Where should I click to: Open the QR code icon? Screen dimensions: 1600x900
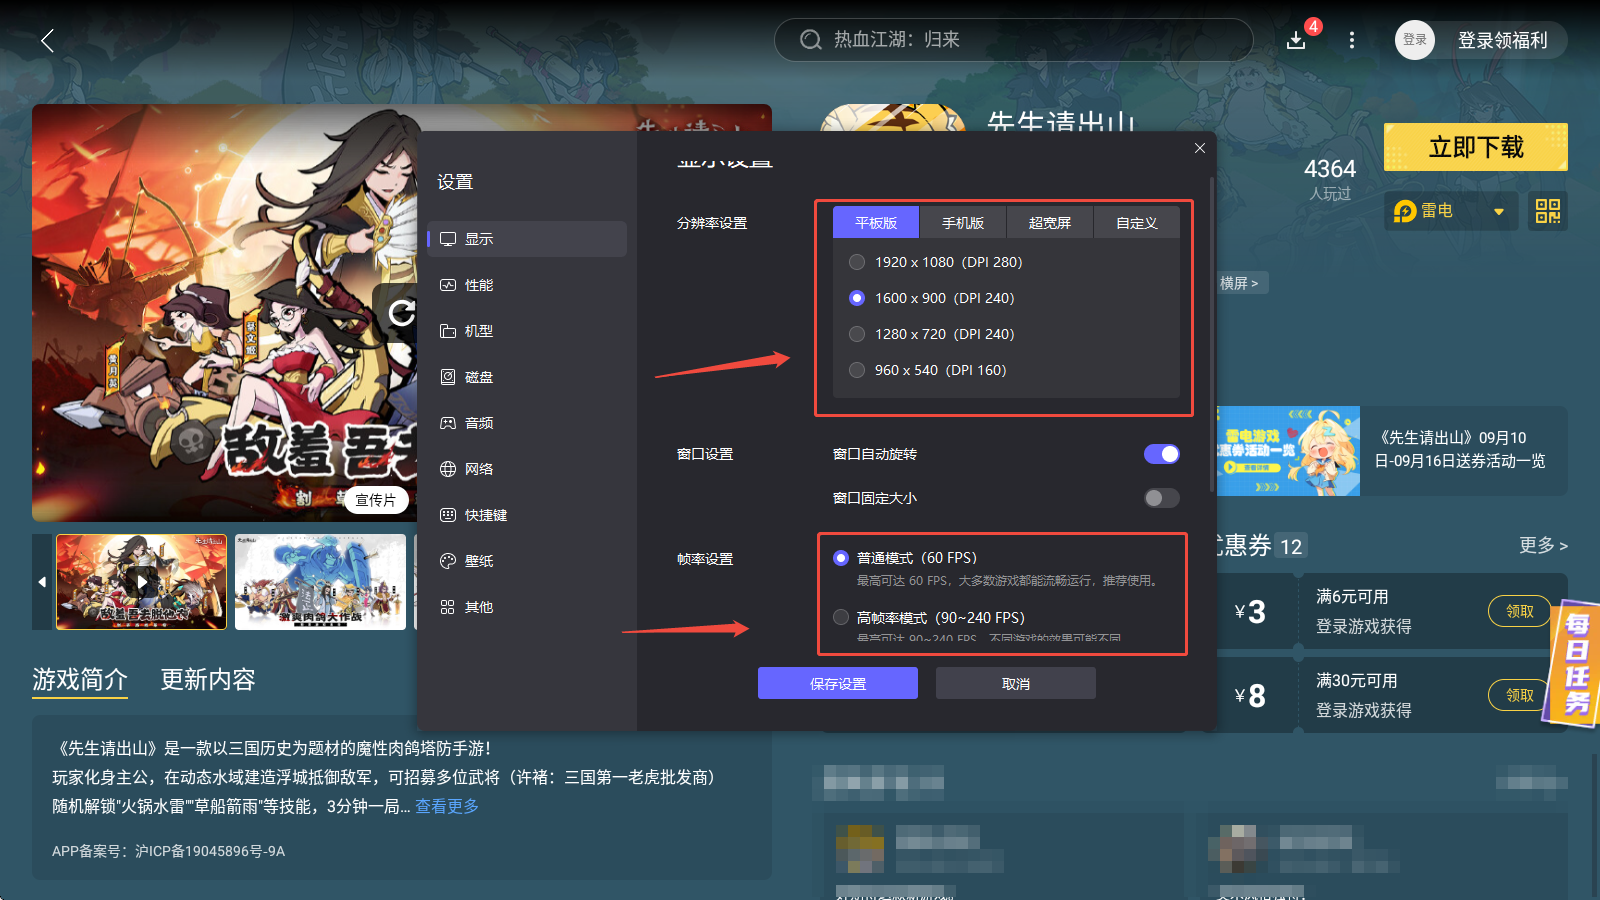[1548, 211]
